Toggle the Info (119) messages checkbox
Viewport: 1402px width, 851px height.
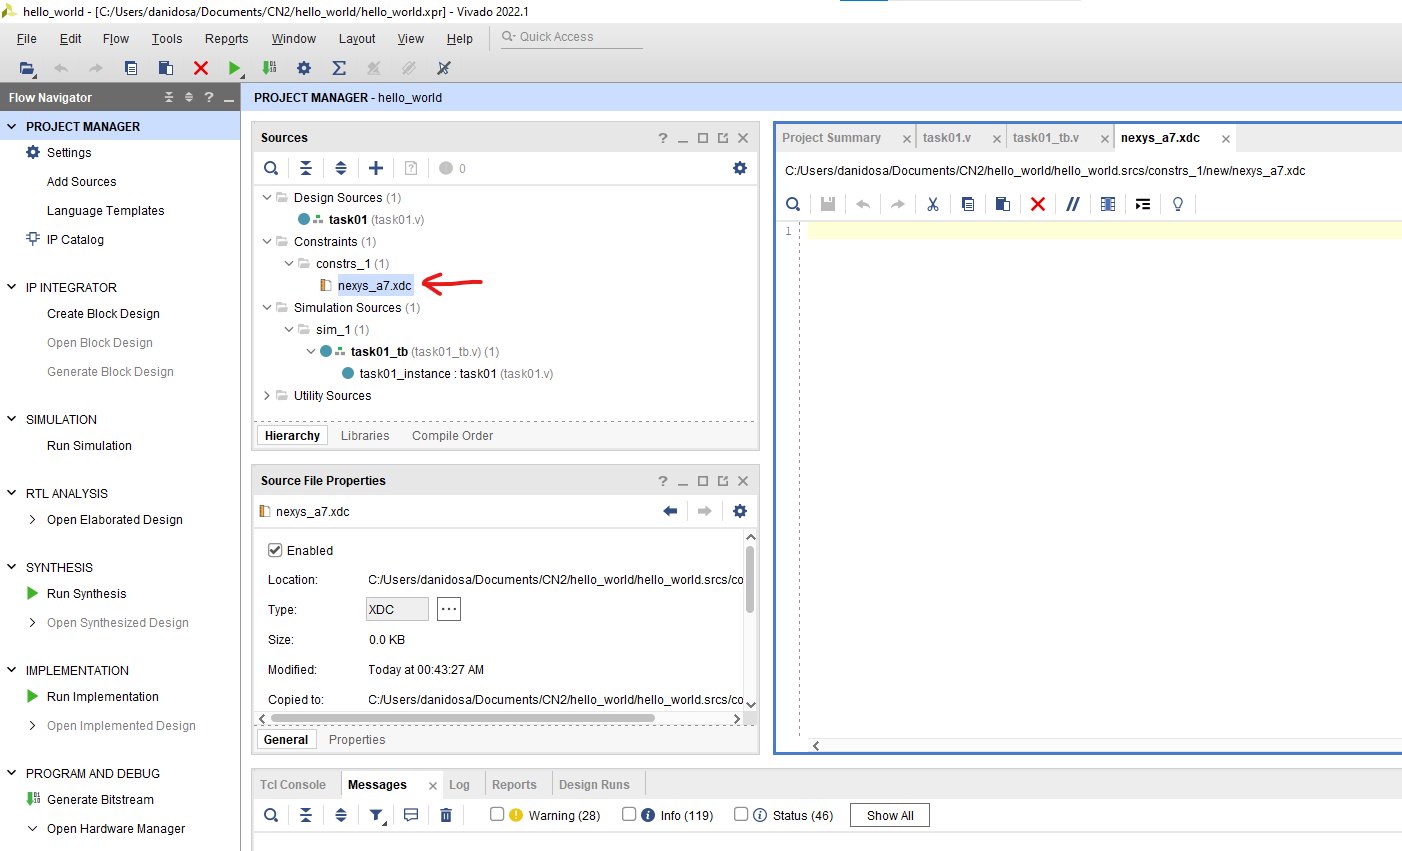tap(629, 814)
